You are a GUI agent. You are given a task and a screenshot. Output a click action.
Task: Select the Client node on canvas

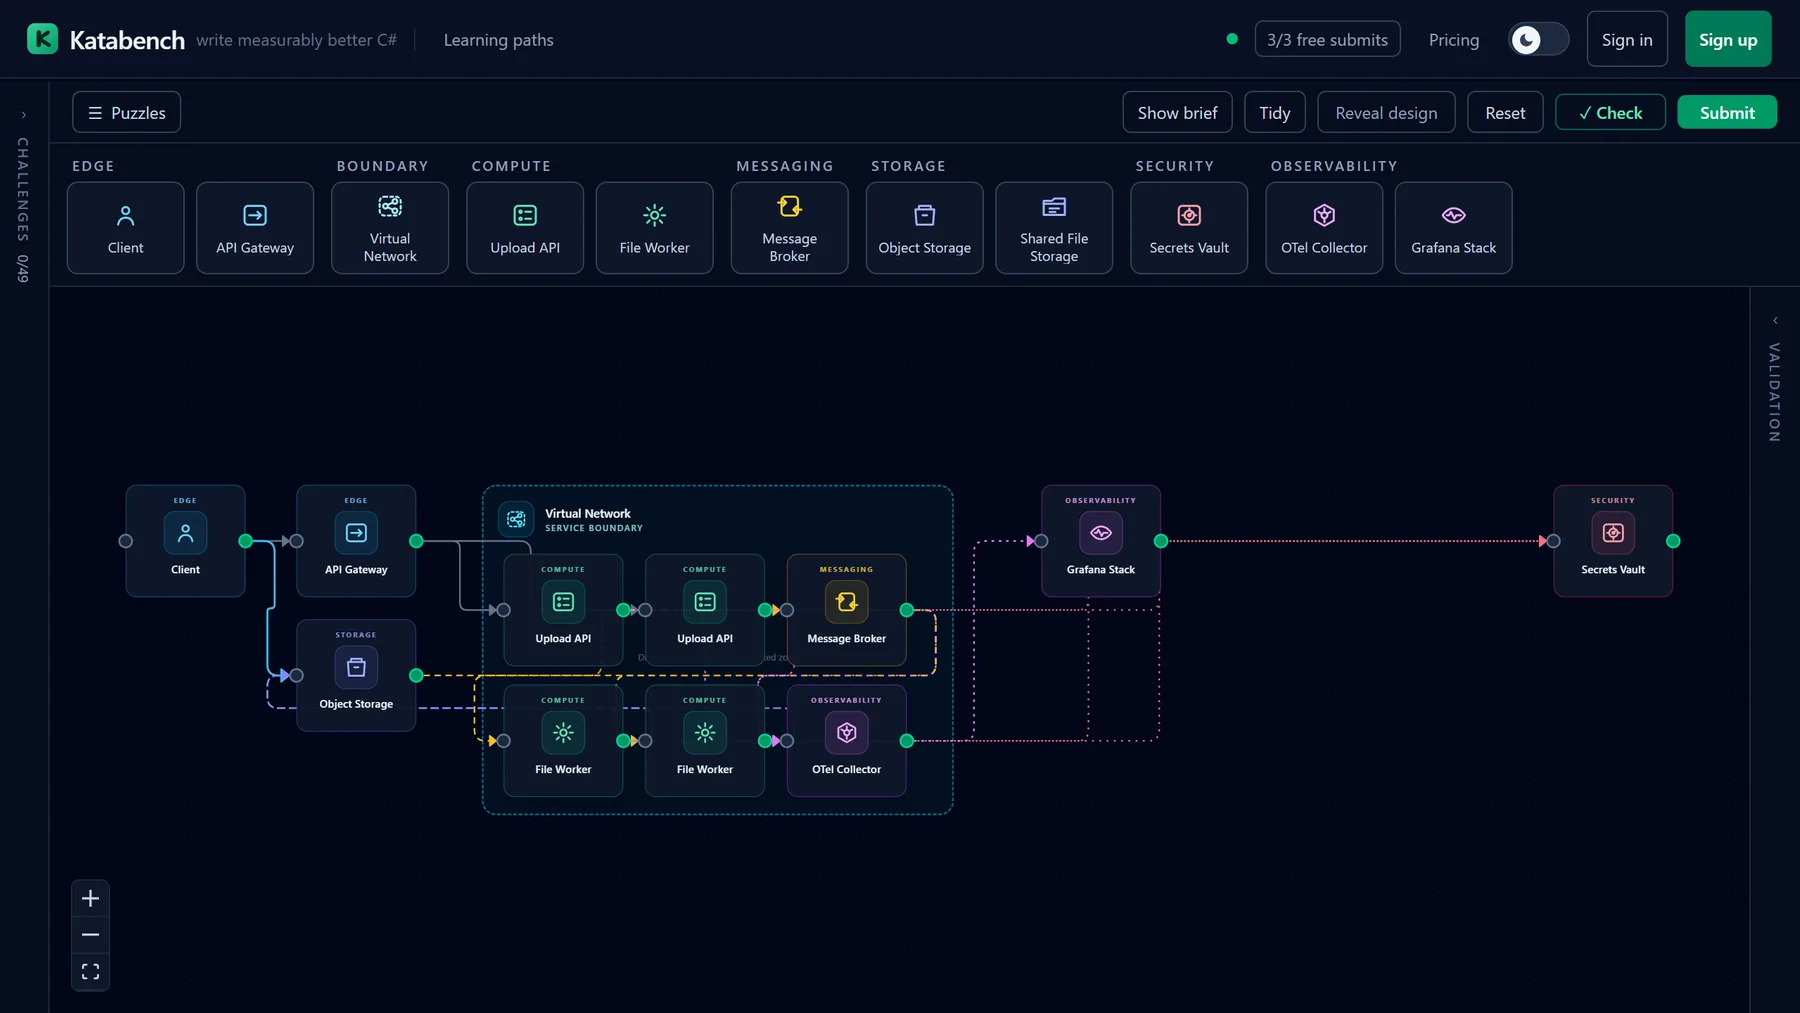click(x=186, y=541)
